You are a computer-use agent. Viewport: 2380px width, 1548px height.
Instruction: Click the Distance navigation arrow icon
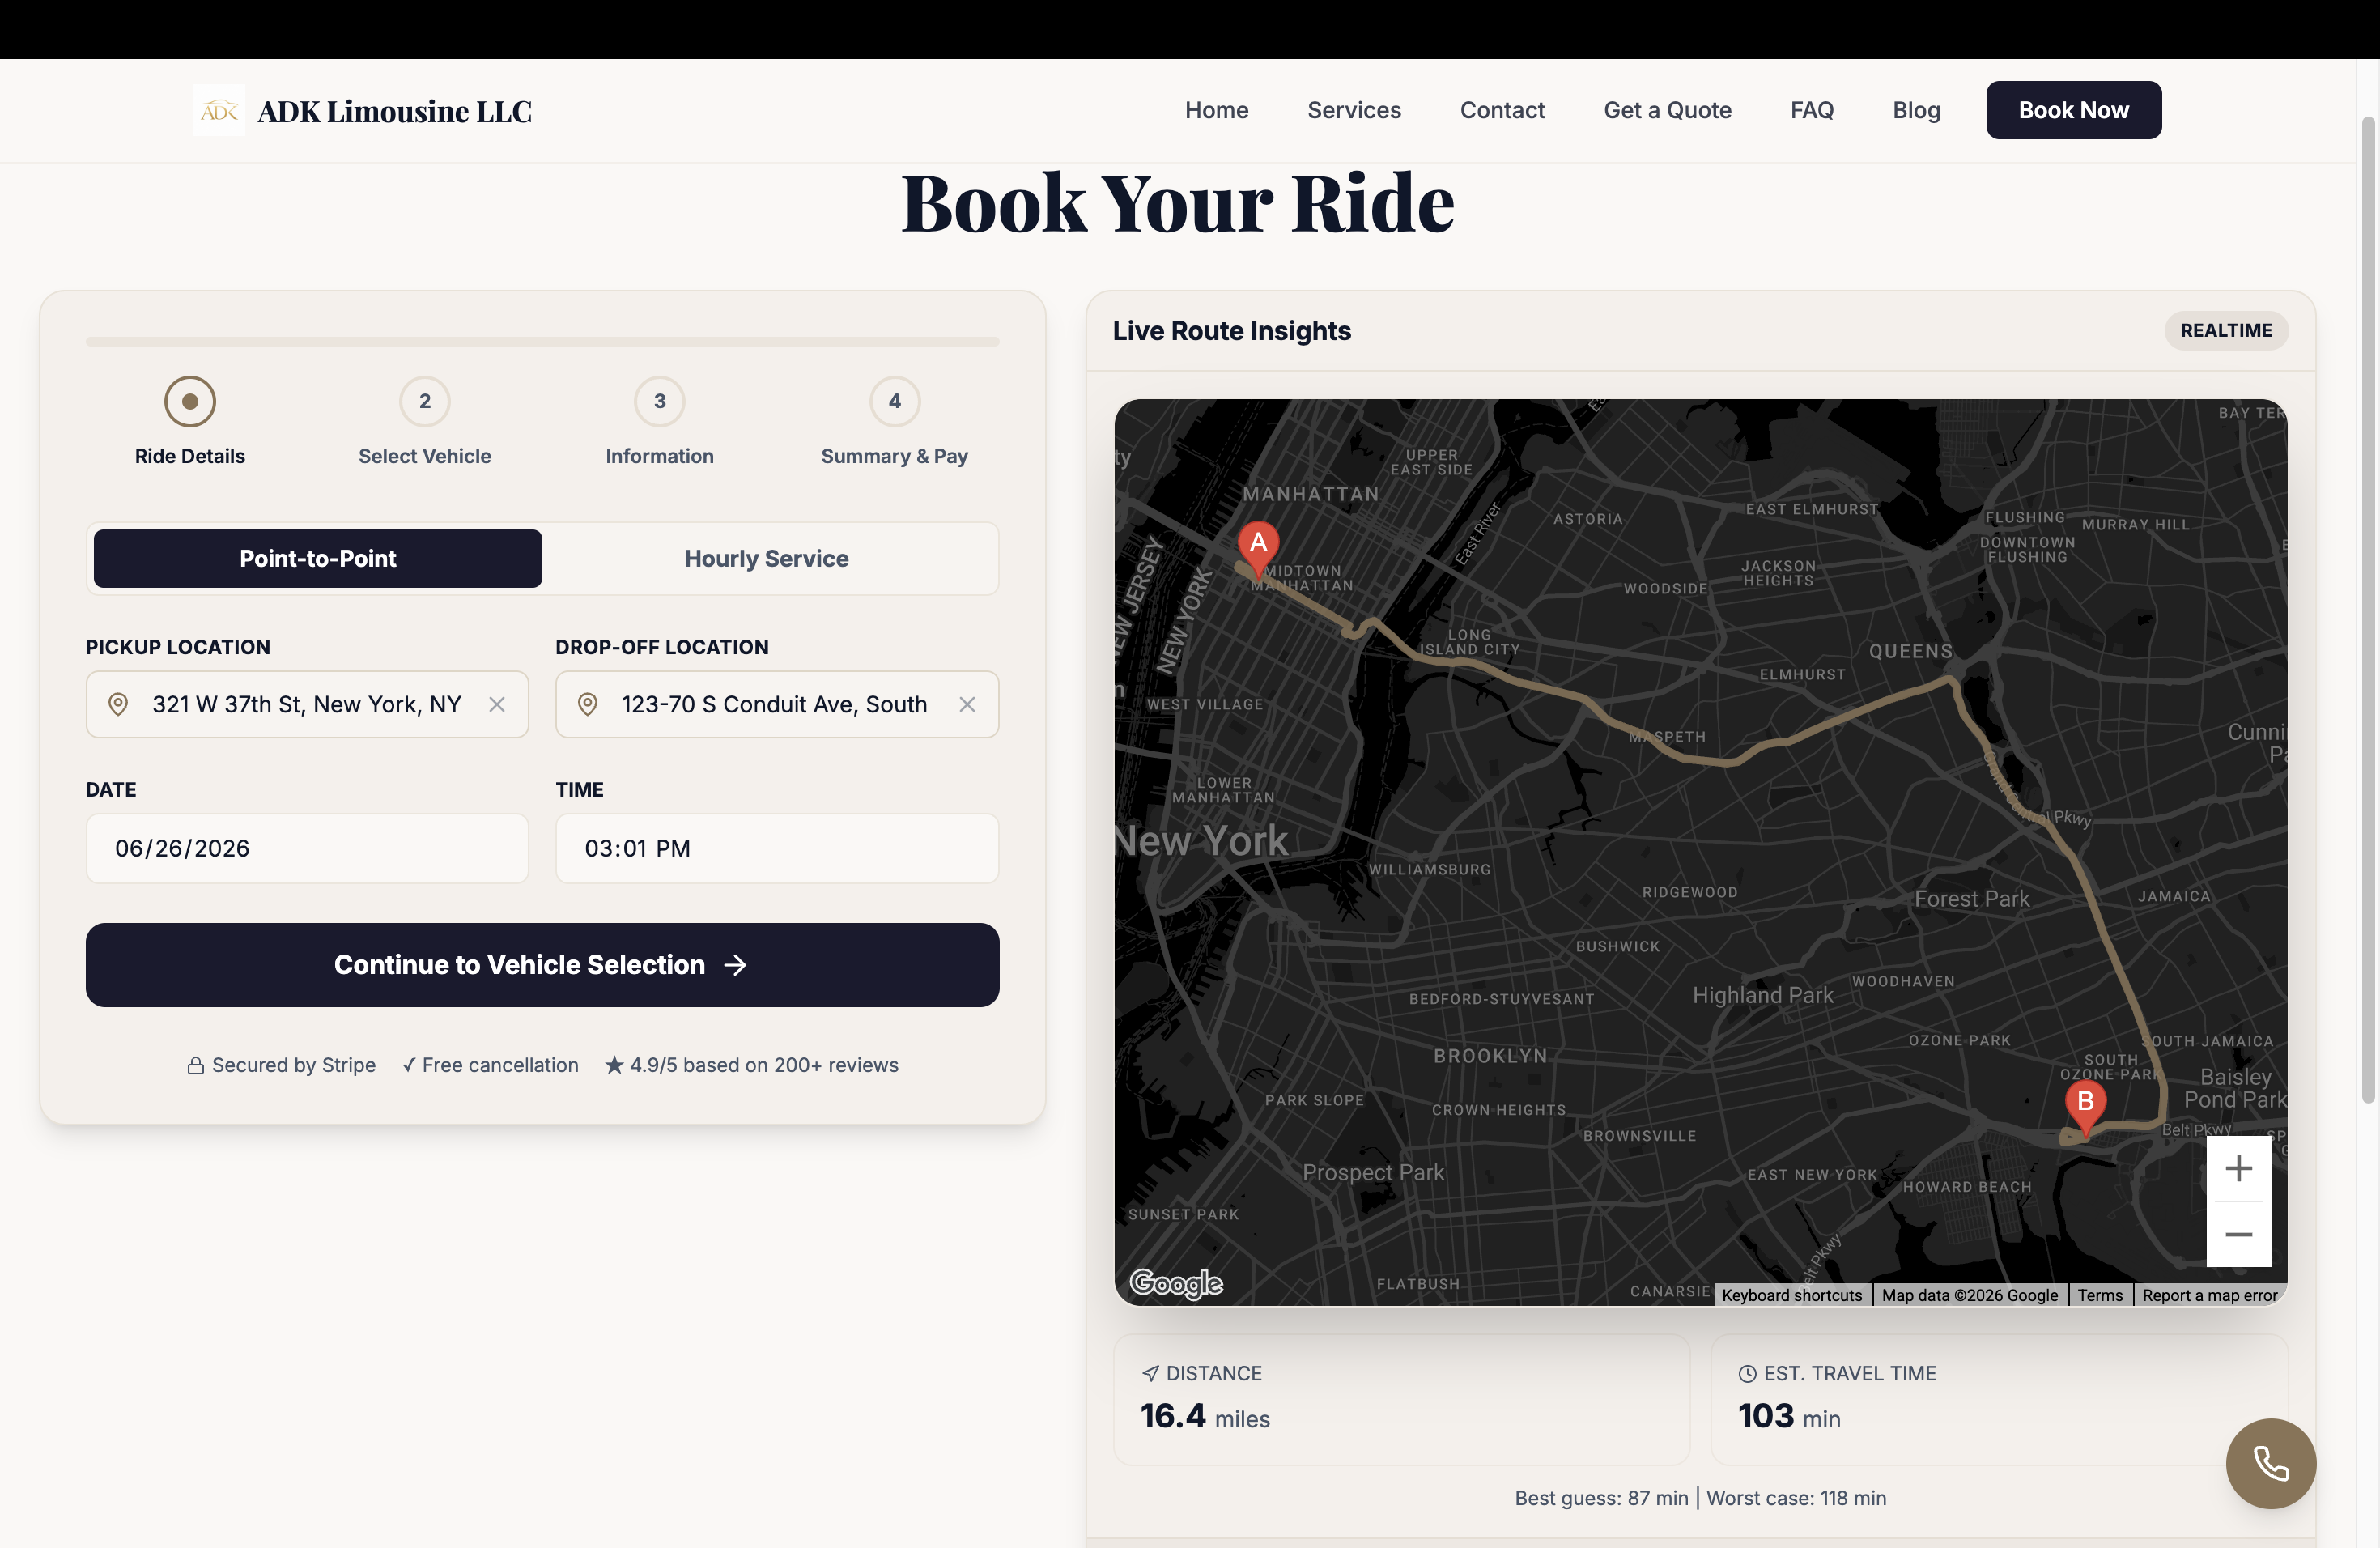click(1150, 1373)
